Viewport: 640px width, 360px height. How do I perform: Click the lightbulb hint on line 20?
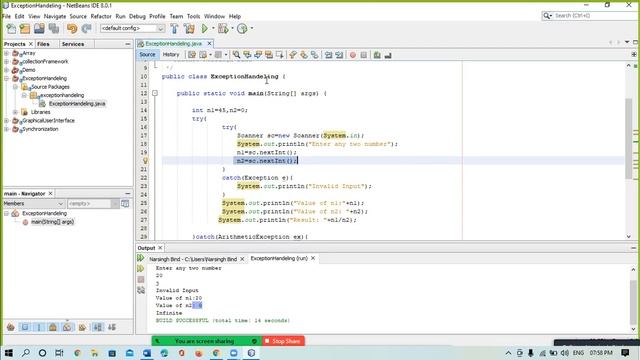coord(145,161)
